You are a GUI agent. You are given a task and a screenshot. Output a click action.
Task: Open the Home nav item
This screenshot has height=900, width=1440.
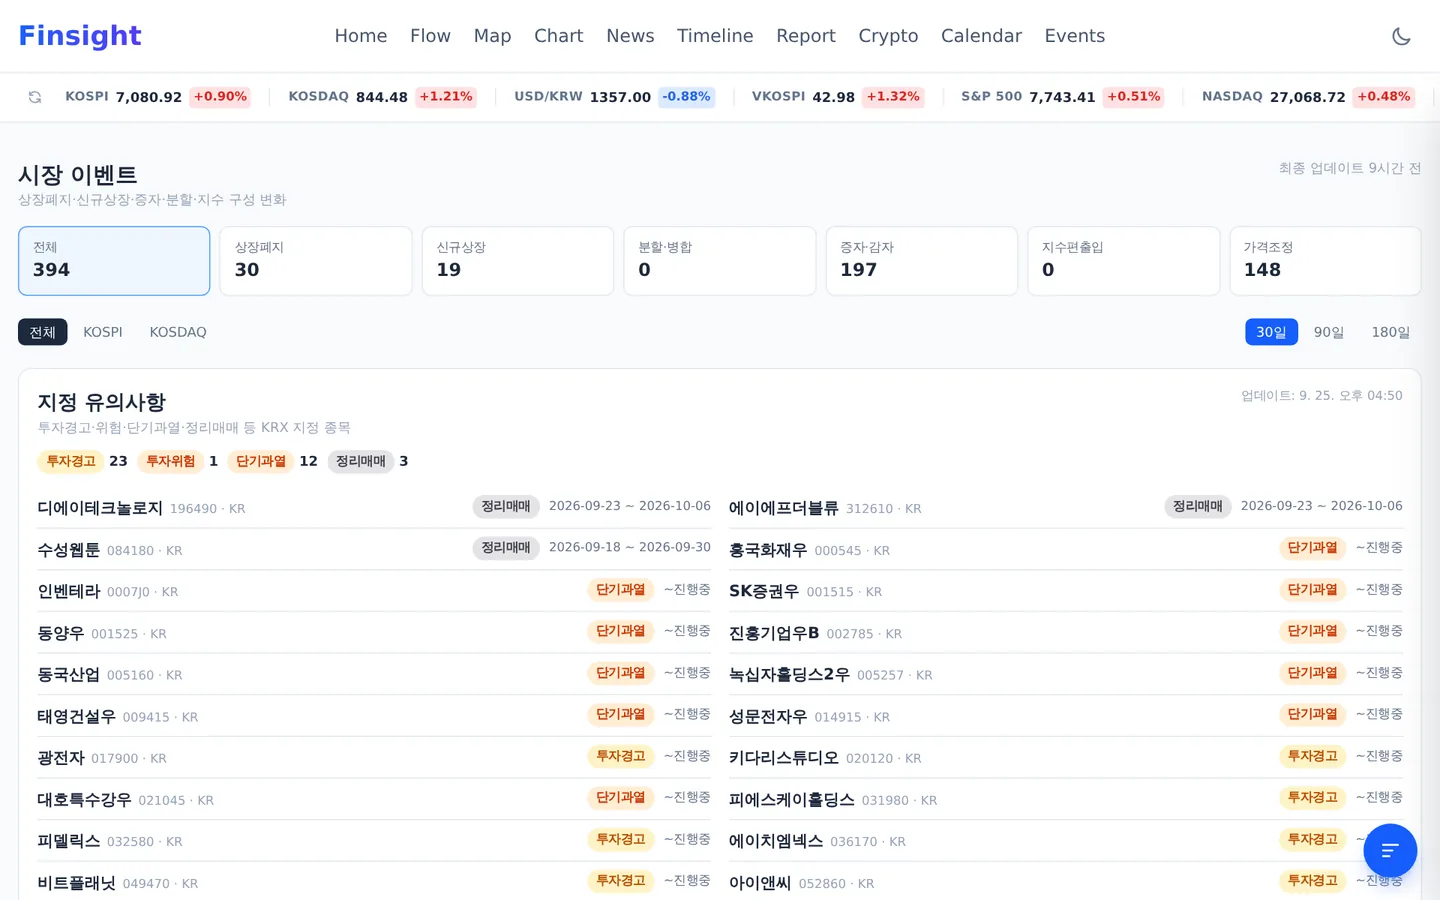(361, 36)
